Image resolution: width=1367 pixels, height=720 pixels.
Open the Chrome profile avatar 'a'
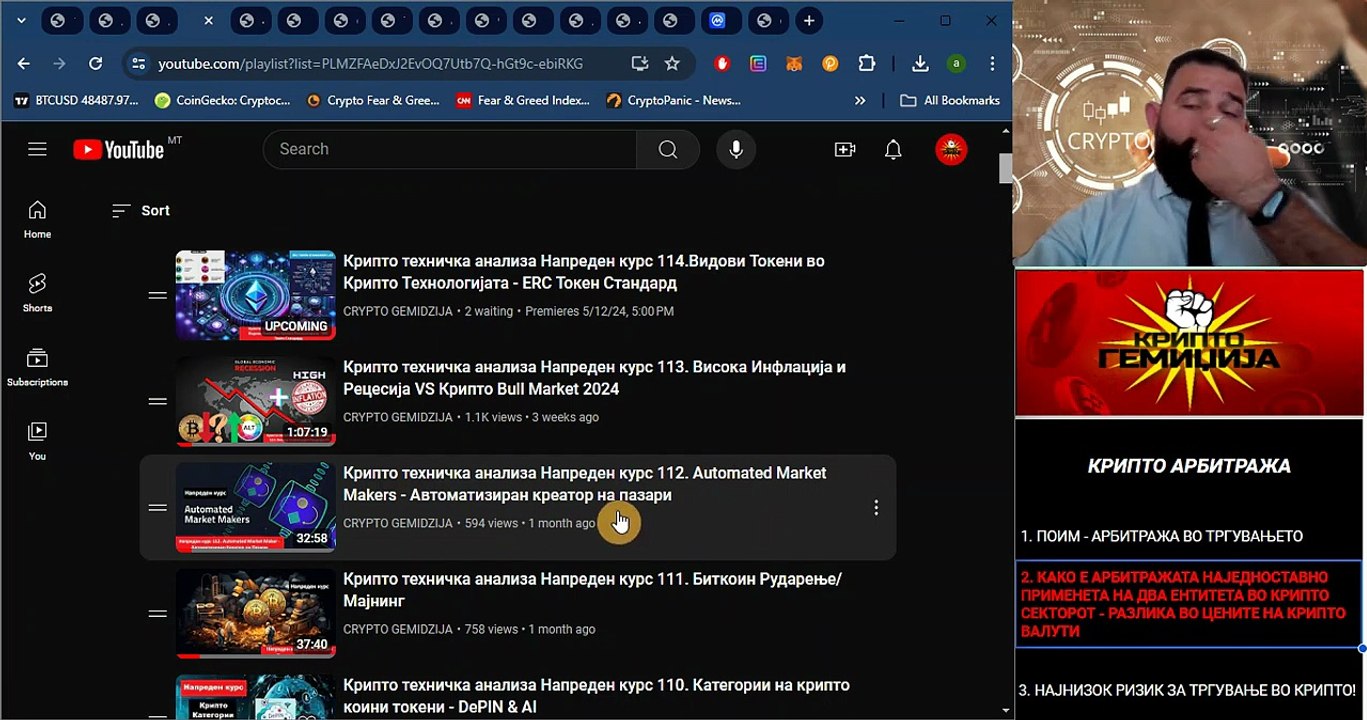956,63
